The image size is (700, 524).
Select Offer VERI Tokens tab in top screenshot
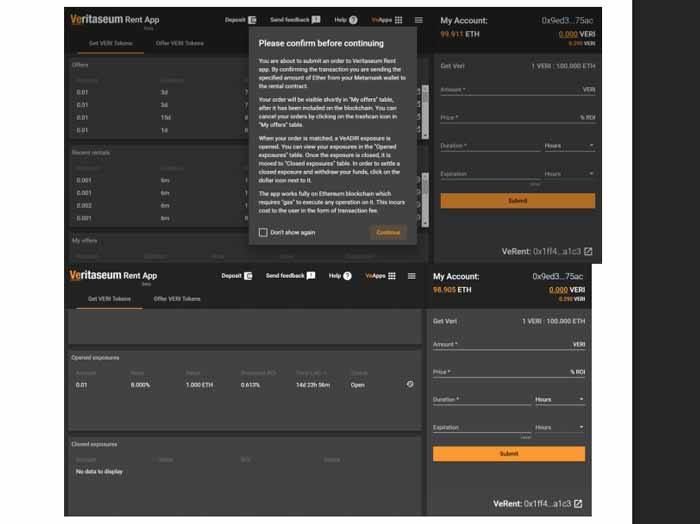point(180,43)
